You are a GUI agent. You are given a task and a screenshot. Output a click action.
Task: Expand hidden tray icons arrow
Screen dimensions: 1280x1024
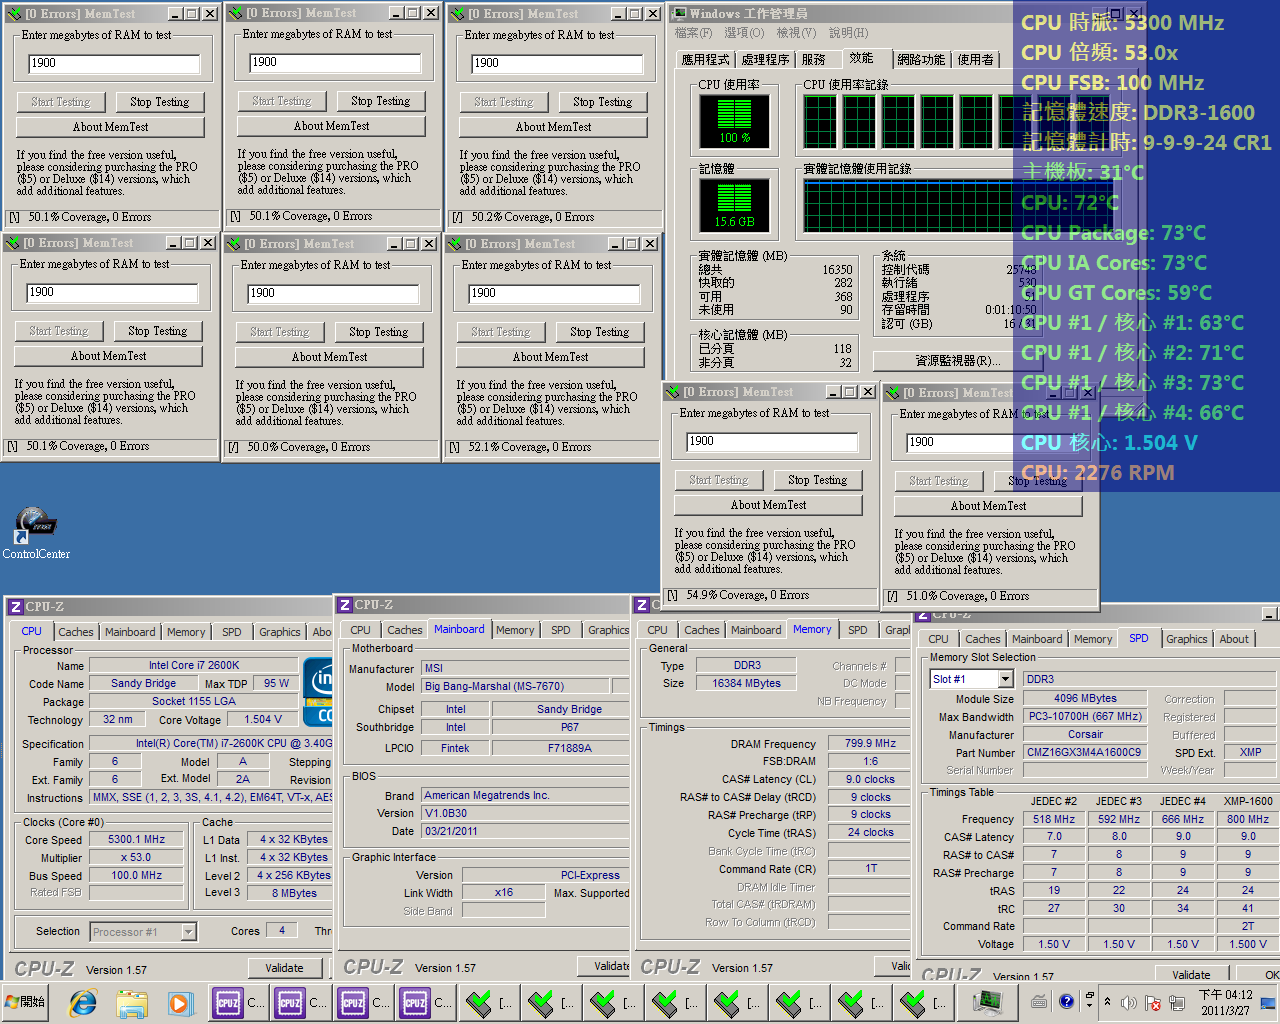tap(1107, 1002)
